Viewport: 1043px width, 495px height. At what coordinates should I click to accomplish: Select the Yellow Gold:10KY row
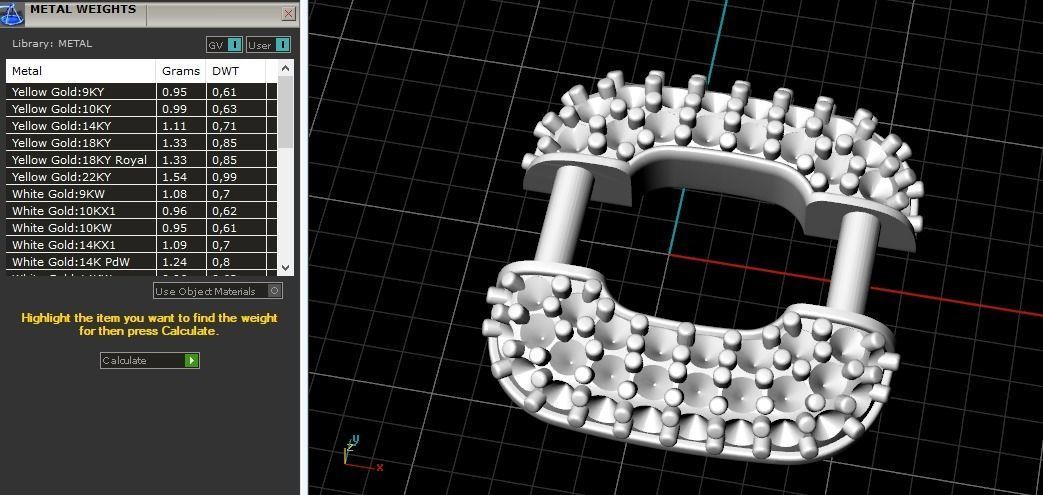[x=141, y=108]
